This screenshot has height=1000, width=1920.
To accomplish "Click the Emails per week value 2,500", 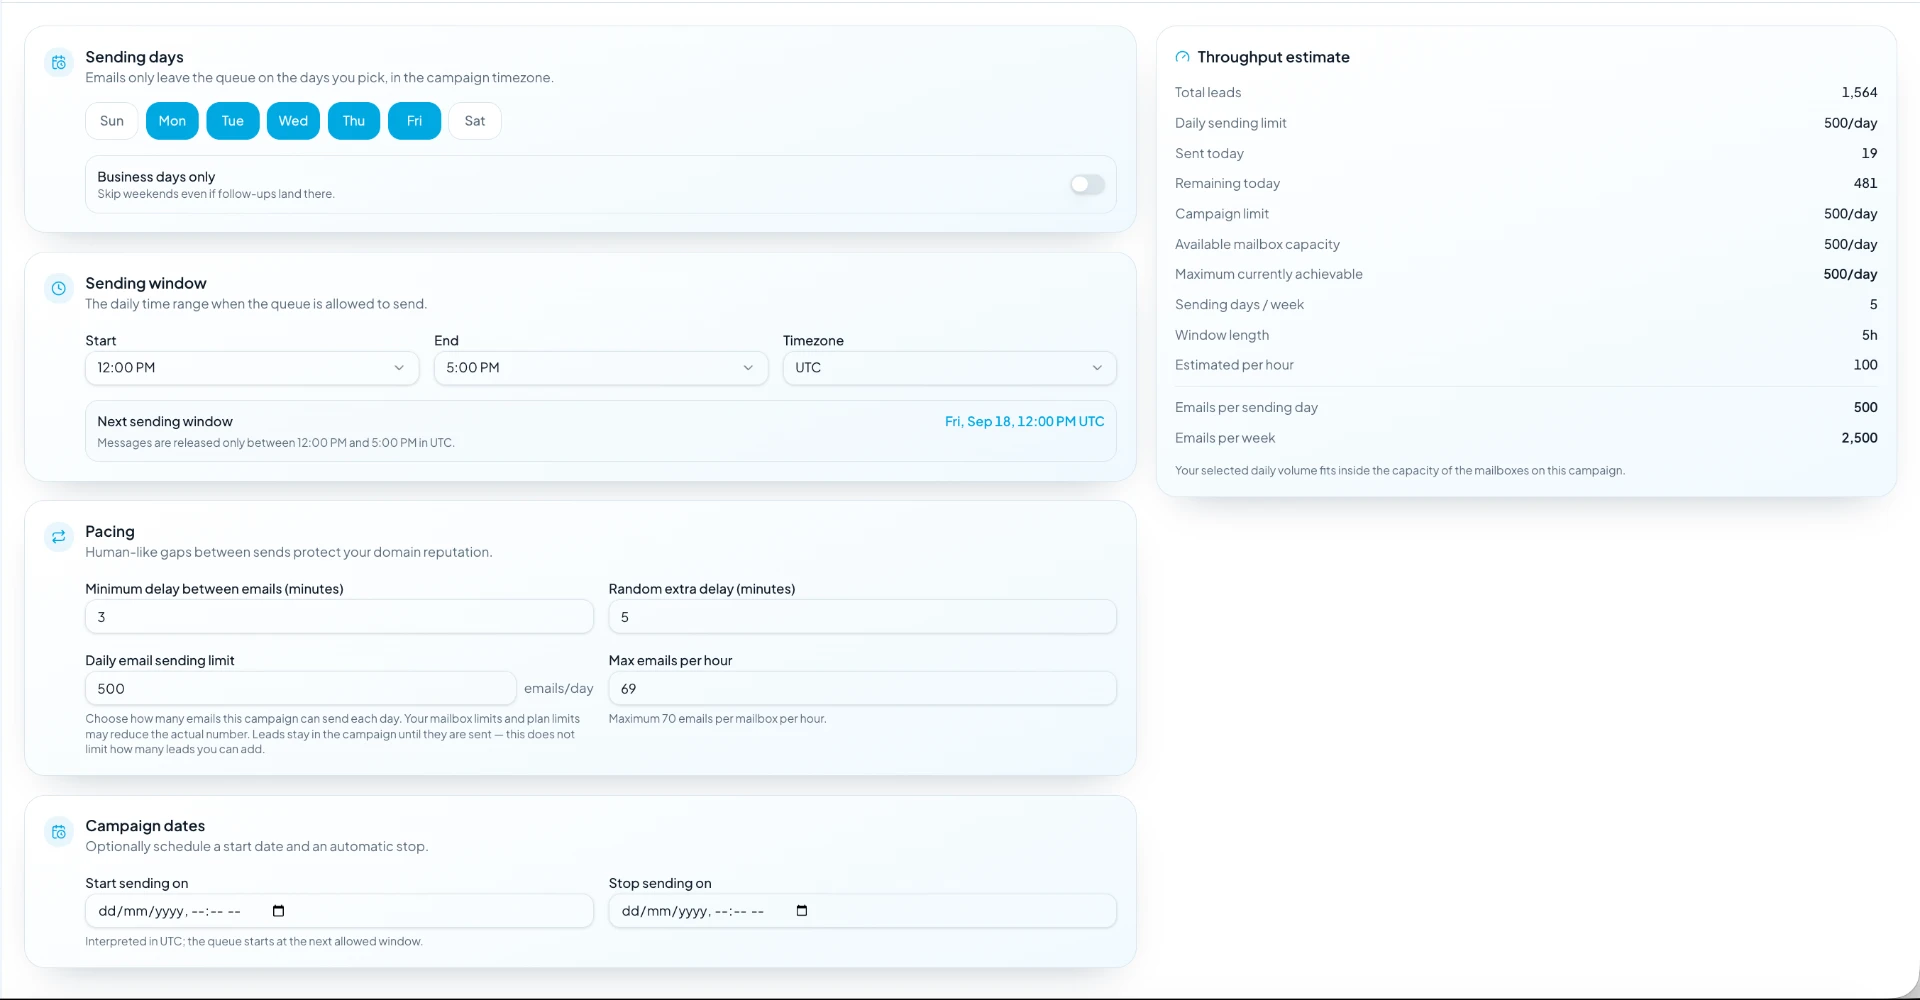I will tap(1859, 438).
